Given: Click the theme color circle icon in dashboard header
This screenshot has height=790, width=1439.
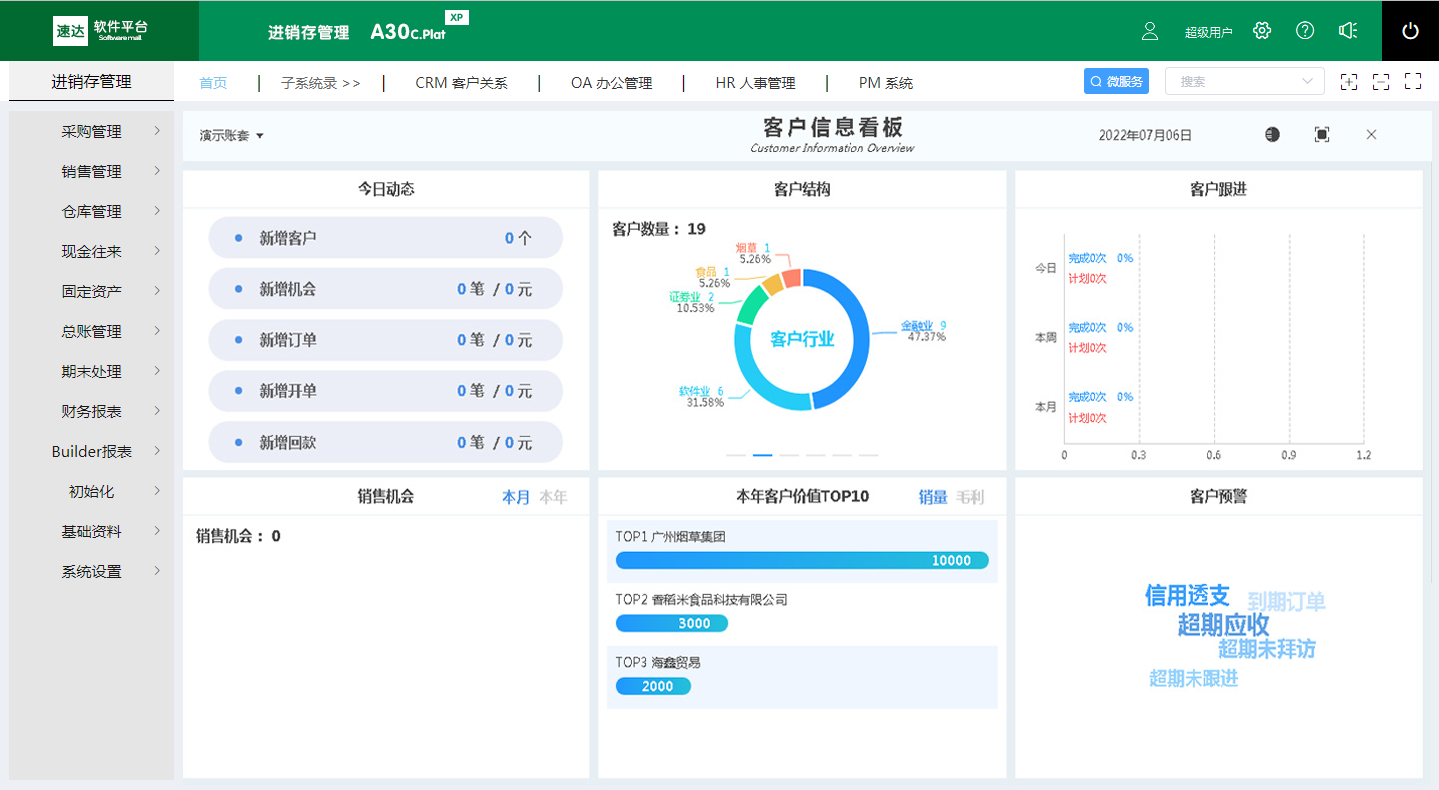Looking at the screenshot, I should [1271, 133].
